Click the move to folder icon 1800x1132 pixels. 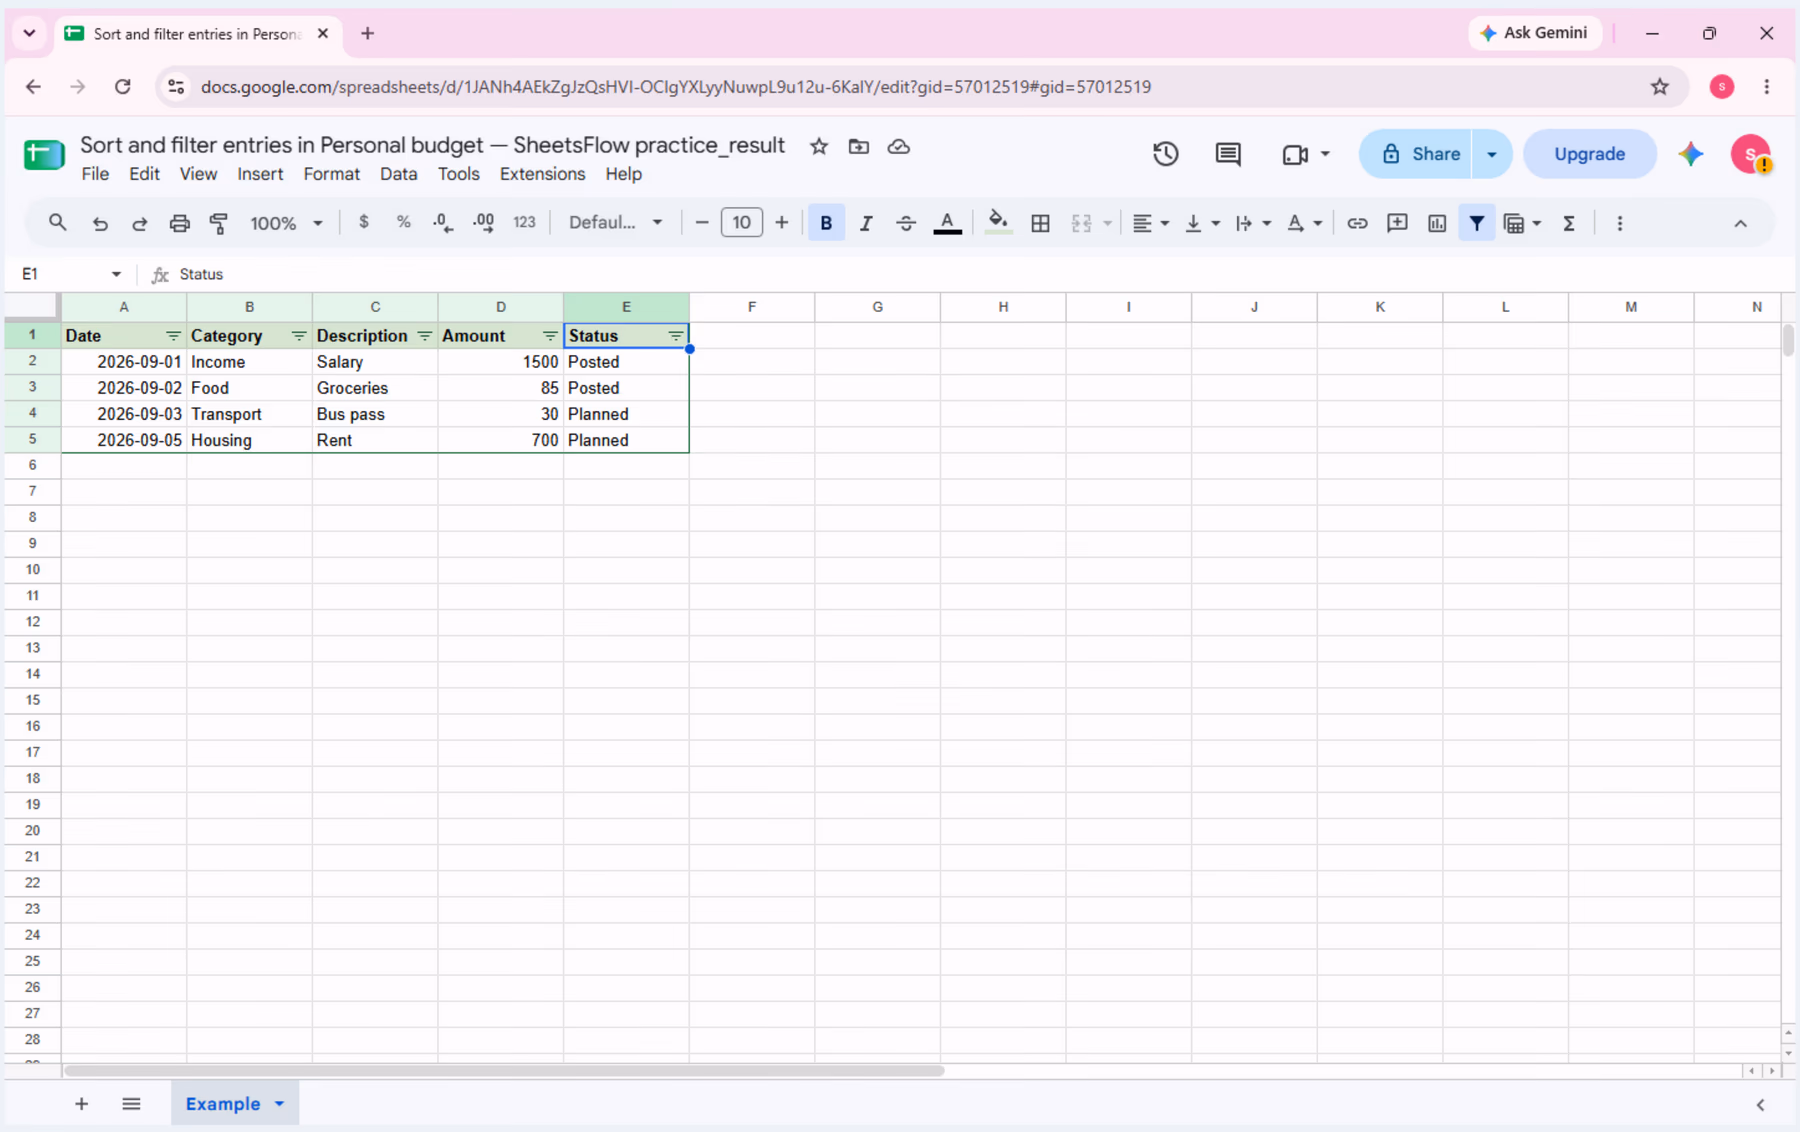859,146
